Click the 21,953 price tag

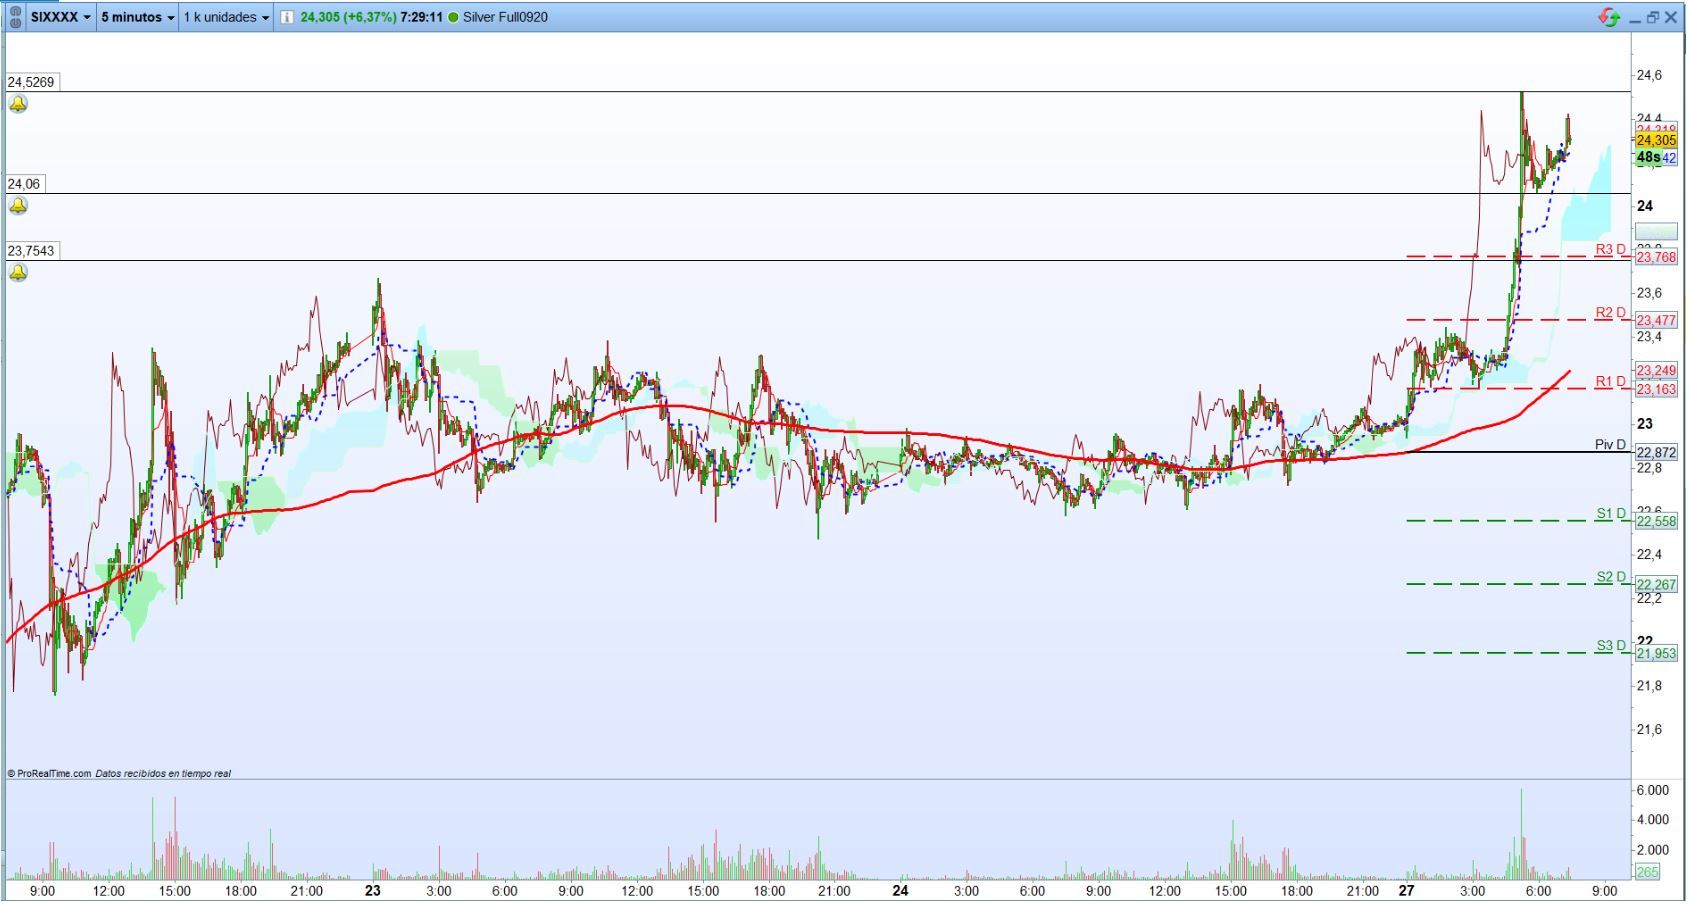coord(1656,653)
